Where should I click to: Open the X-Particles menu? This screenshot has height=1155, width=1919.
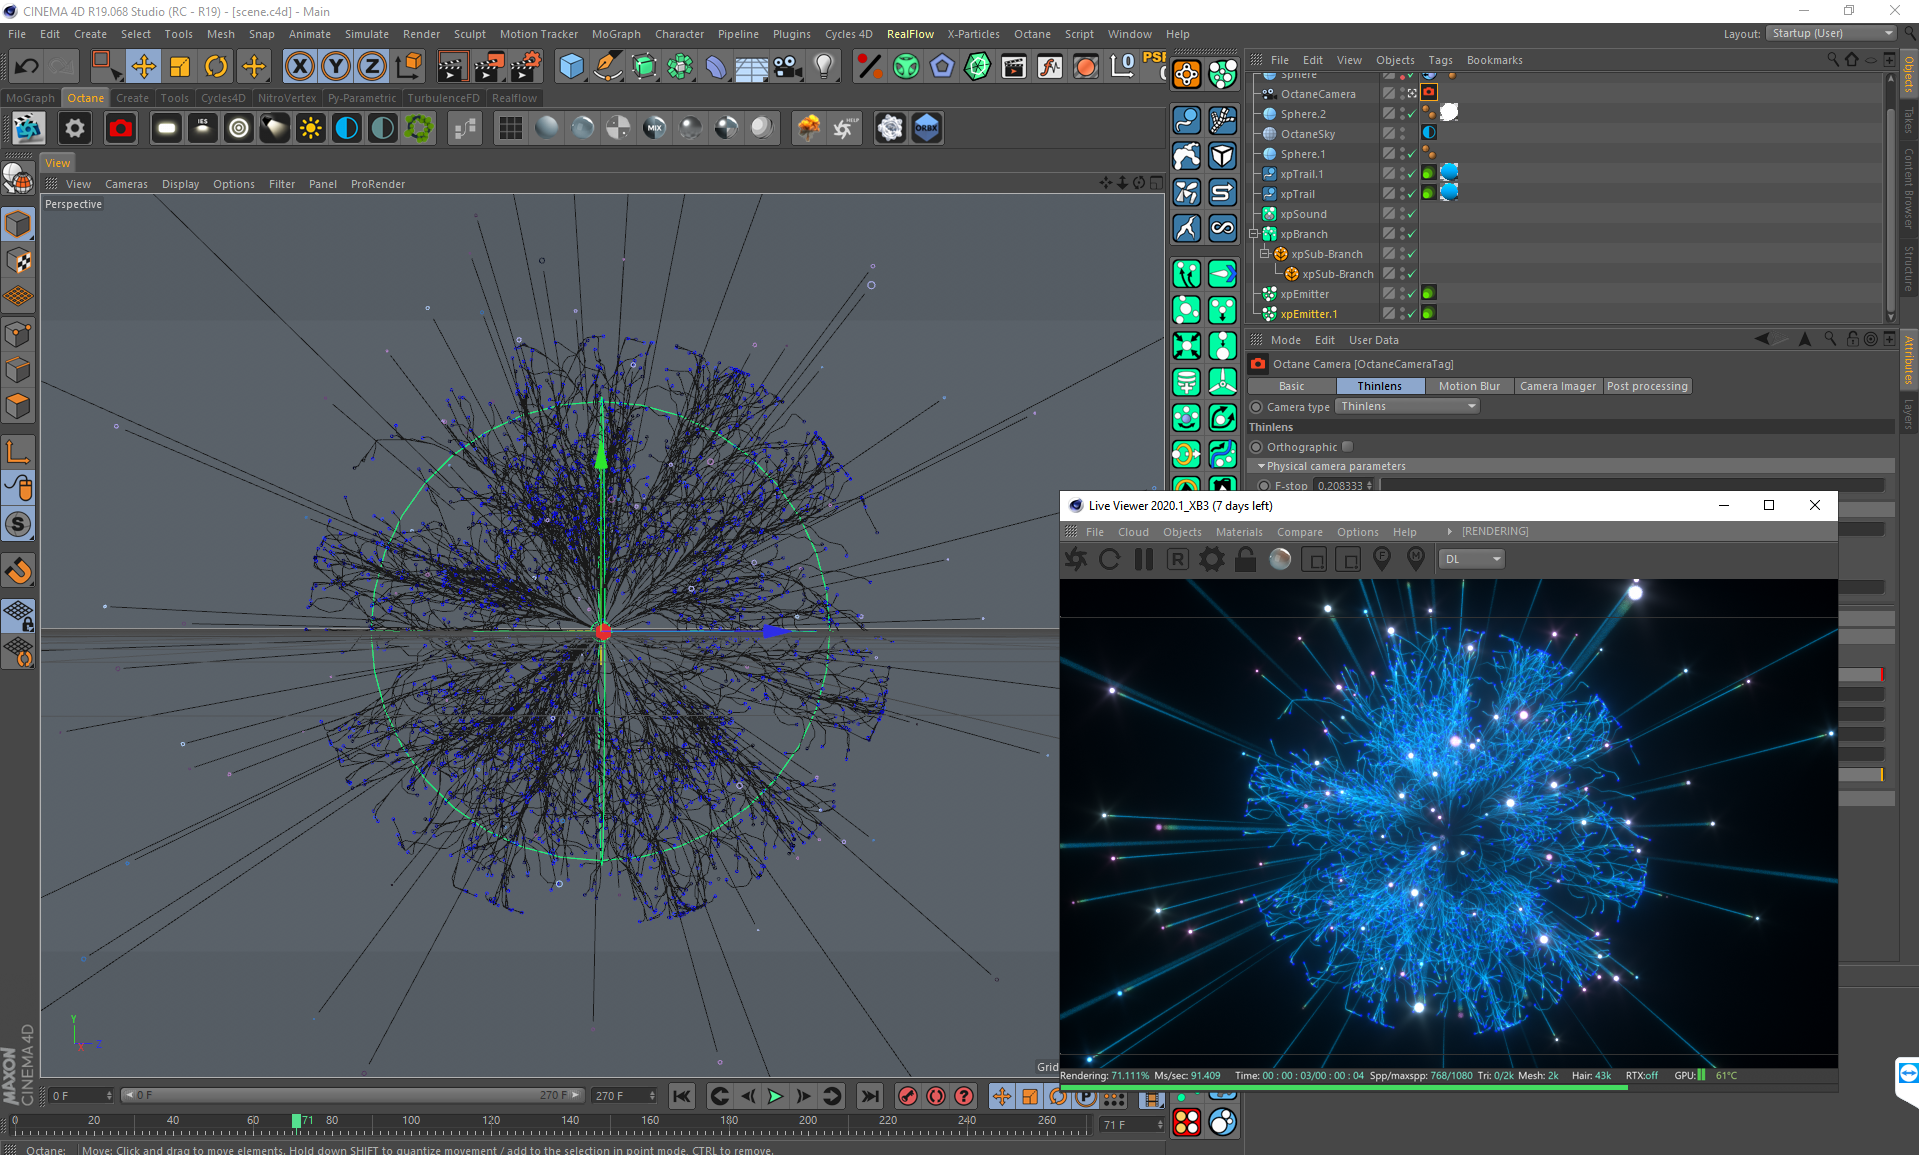(x=973, y=34)
